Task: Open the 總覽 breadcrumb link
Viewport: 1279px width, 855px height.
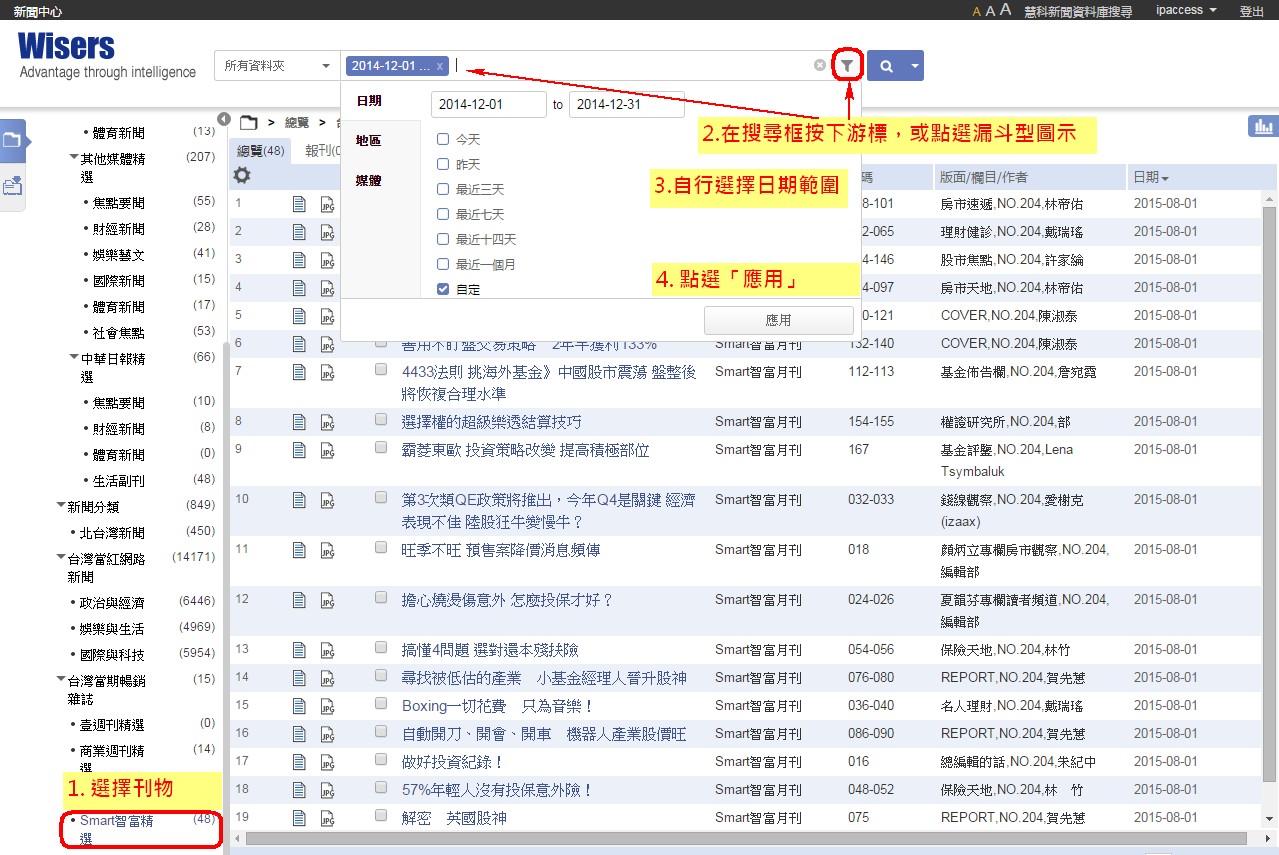Action: [x=297, y=123]
